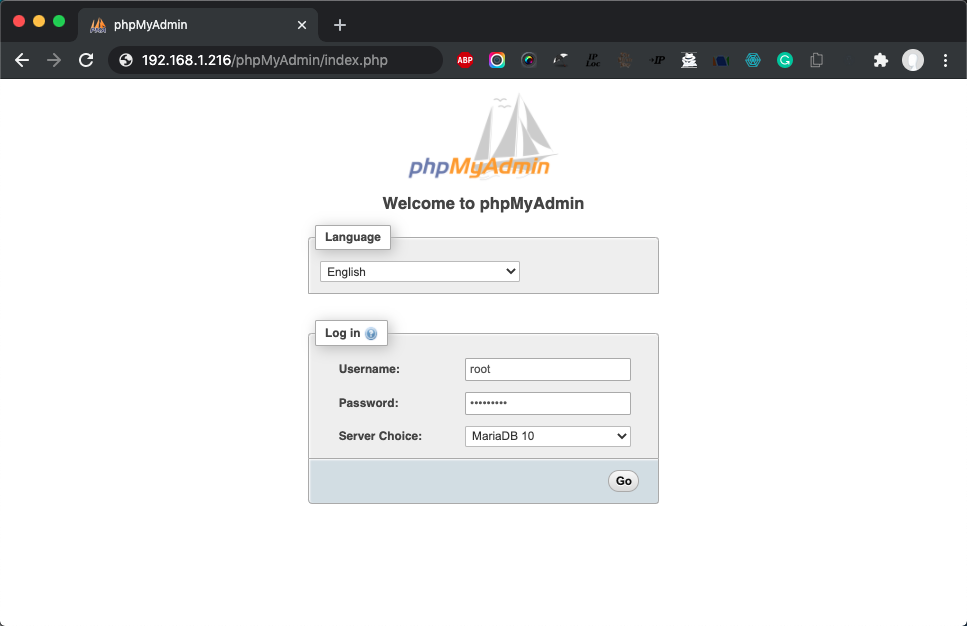Click the browser back arrow
The height and width of the screenshot is (626, 967).
(22, 60)
